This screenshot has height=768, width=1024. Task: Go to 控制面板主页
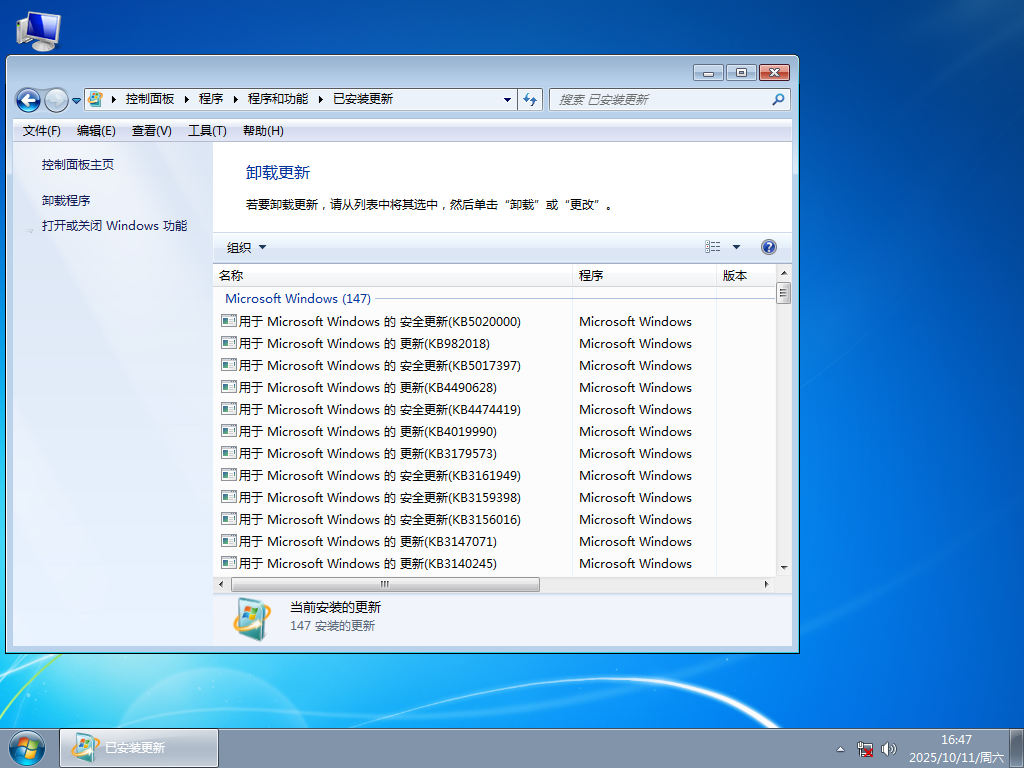(76, 165)
